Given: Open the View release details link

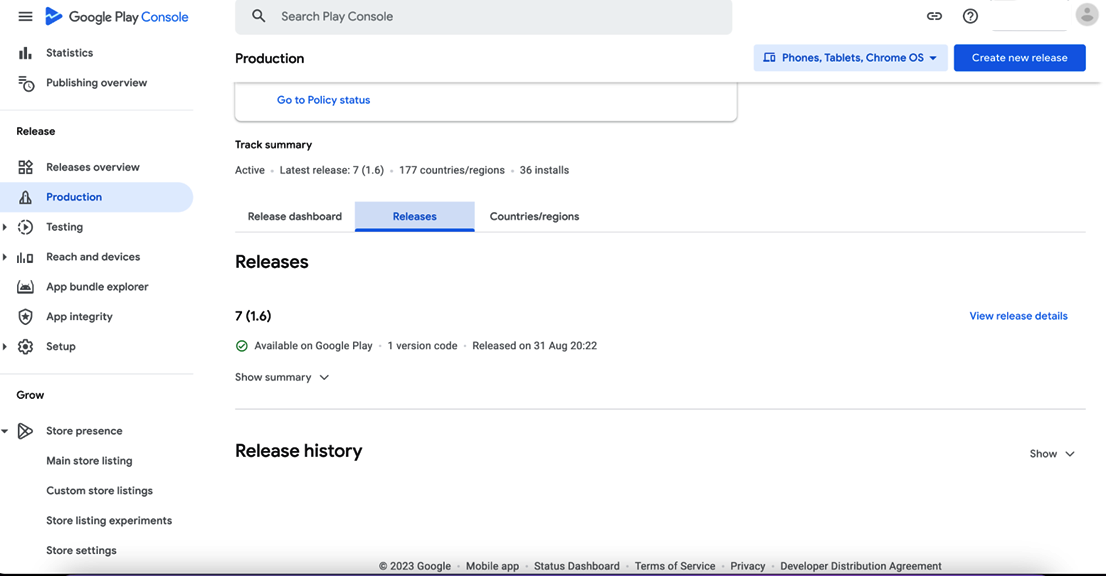Looking at the screenshot, I should coord(1018,316).
